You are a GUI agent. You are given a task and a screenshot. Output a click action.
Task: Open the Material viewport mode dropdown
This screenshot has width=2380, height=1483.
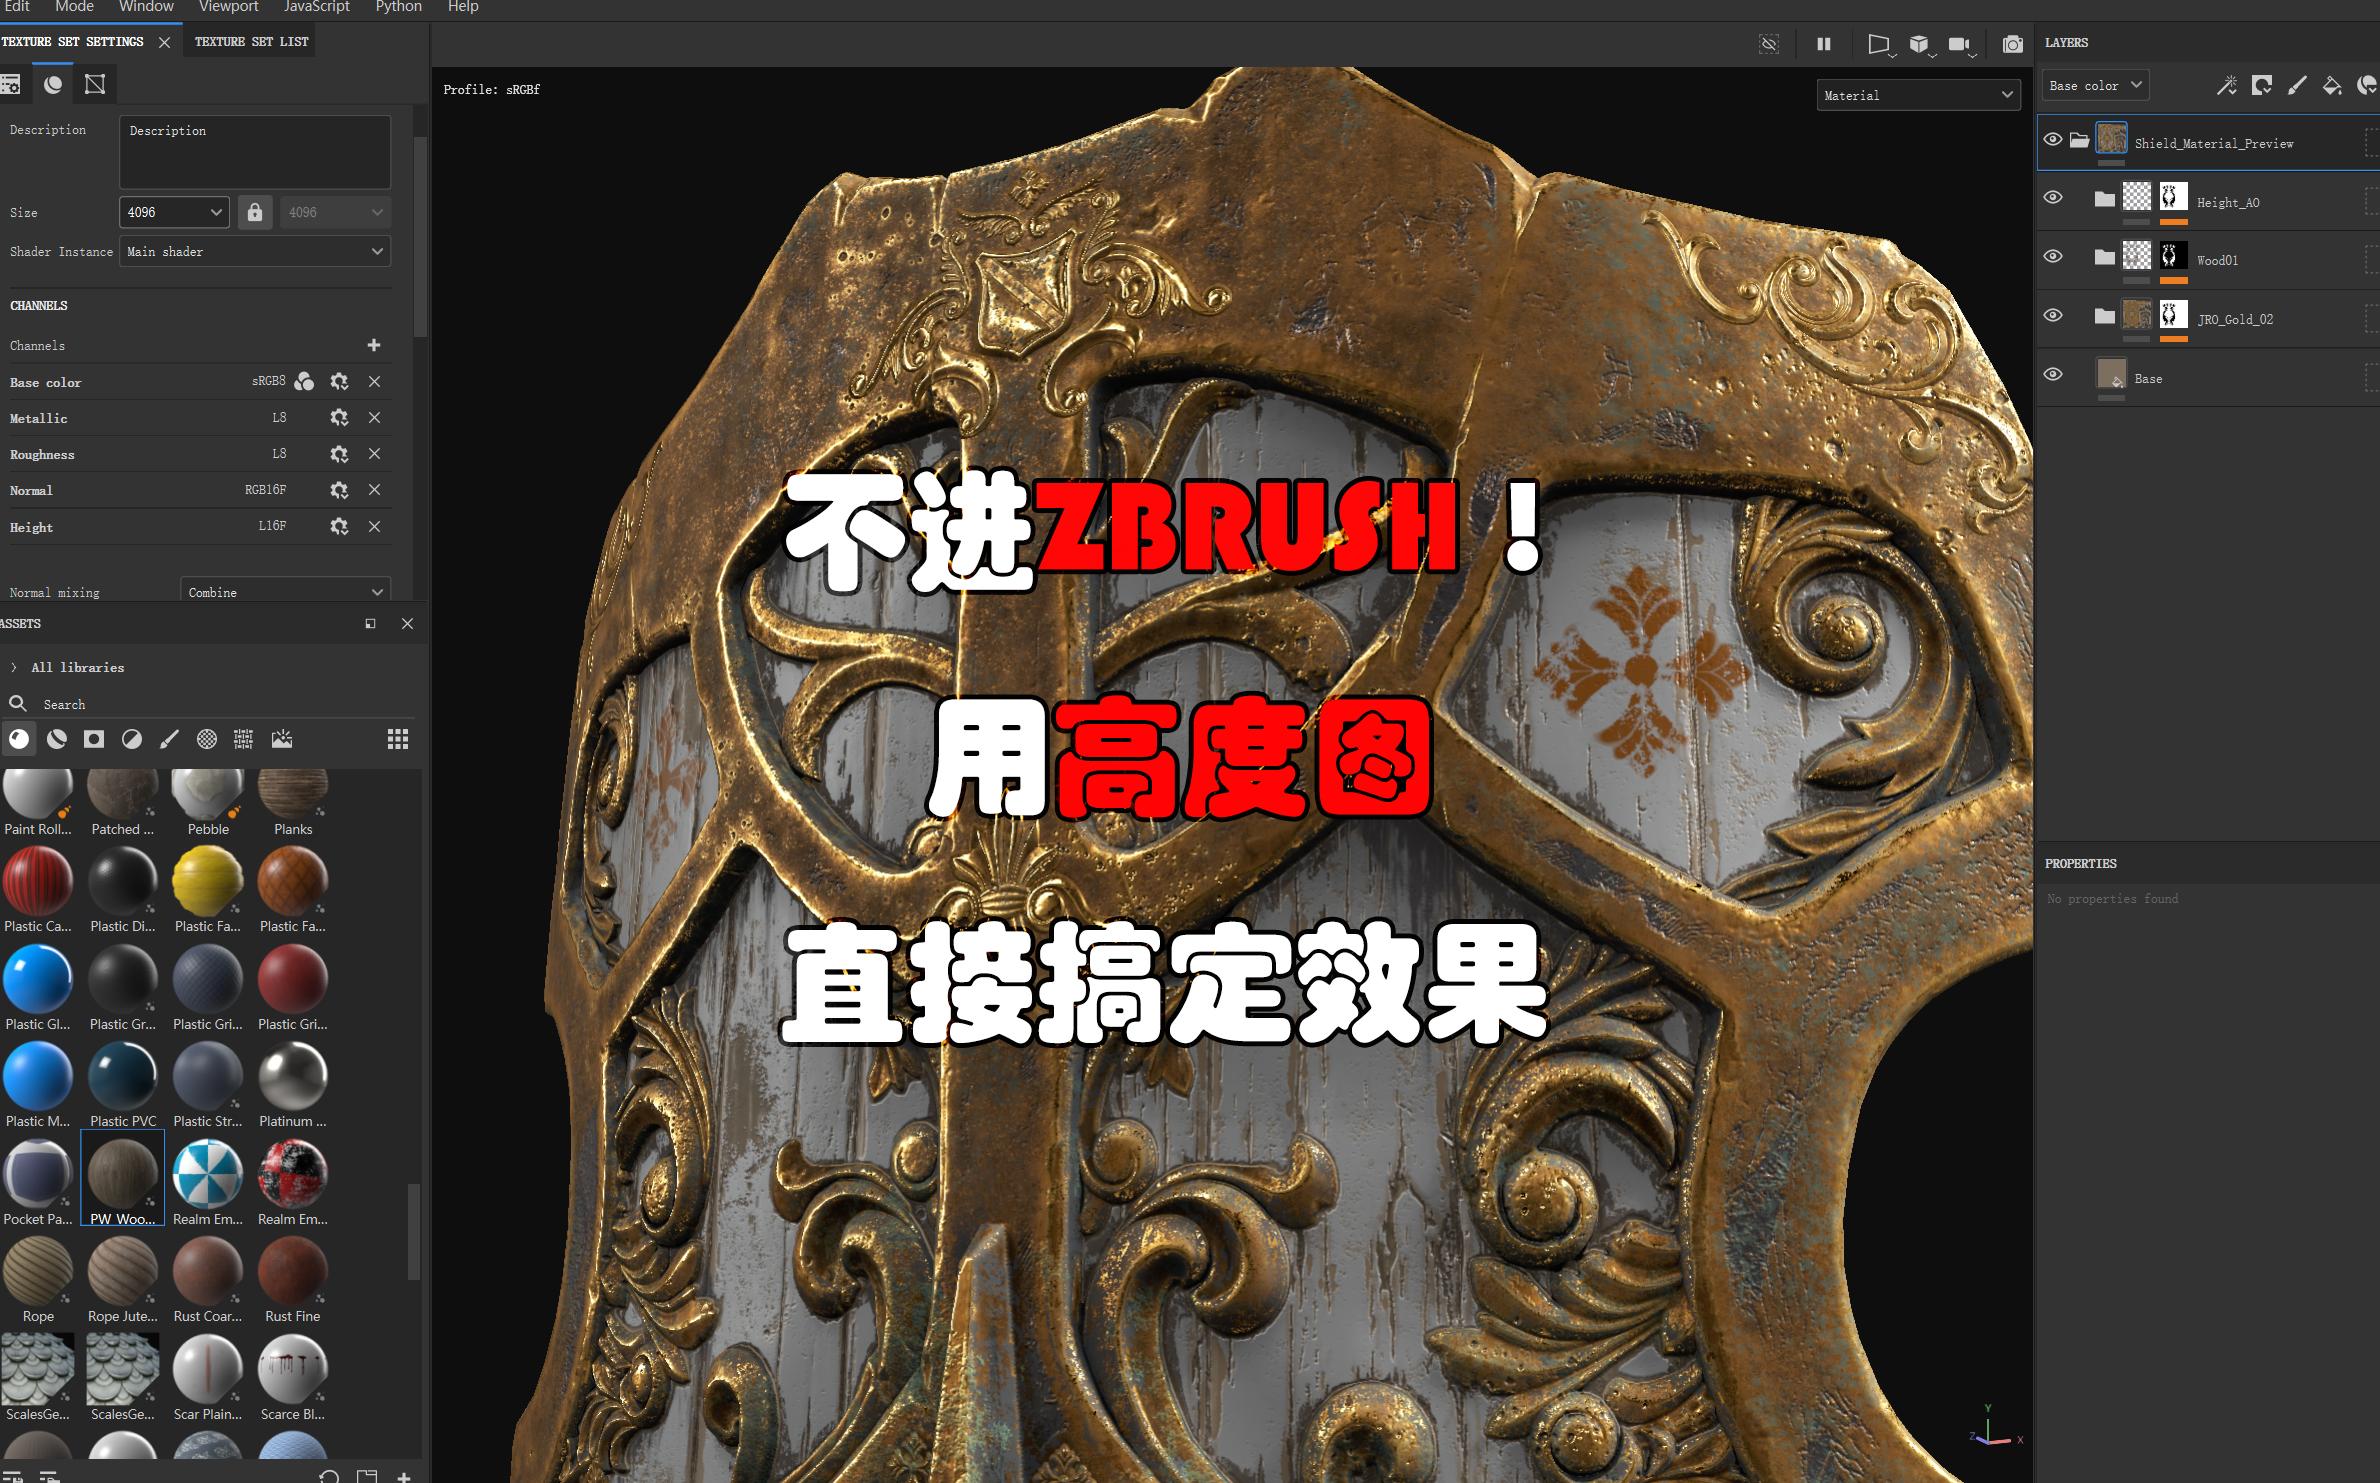tap(1919, 95)
